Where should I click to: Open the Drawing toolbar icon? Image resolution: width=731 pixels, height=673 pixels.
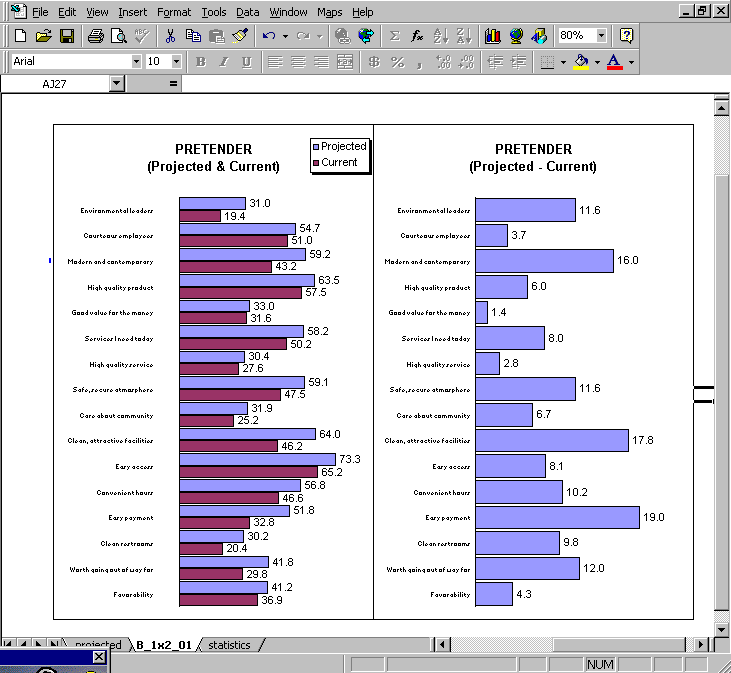click(539, 36)
